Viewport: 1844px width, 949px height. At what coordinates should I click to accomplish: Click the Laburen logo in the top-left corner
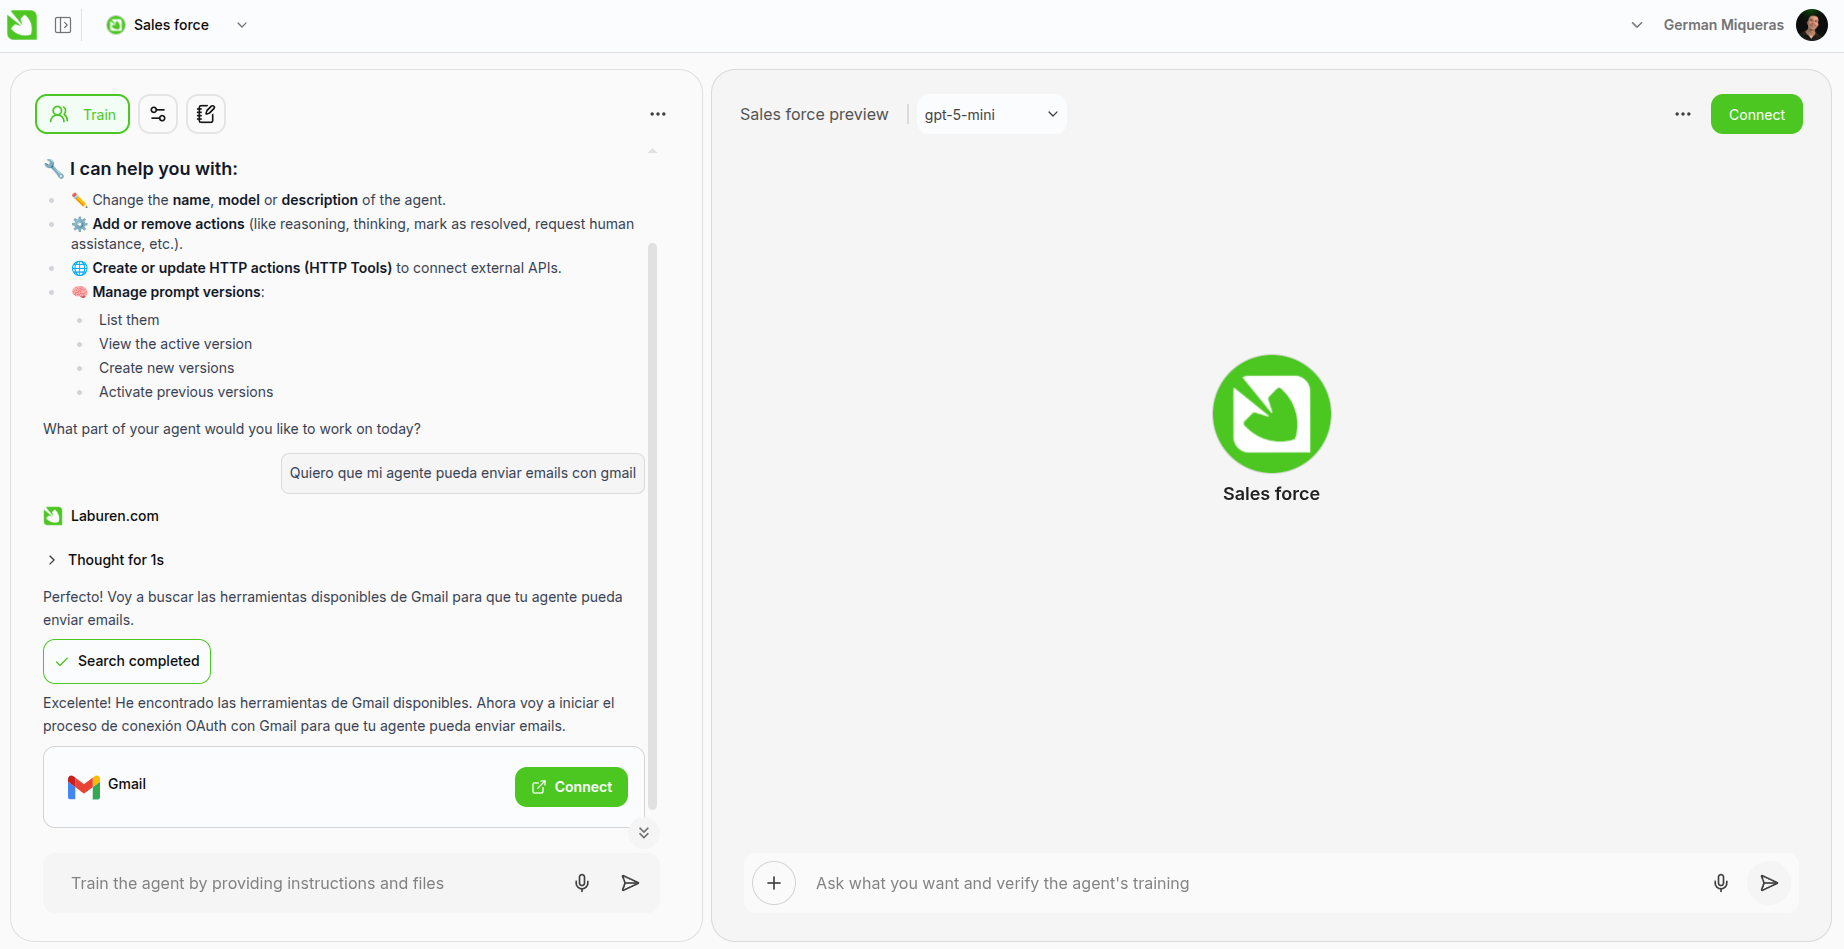[x=22, y=25]
